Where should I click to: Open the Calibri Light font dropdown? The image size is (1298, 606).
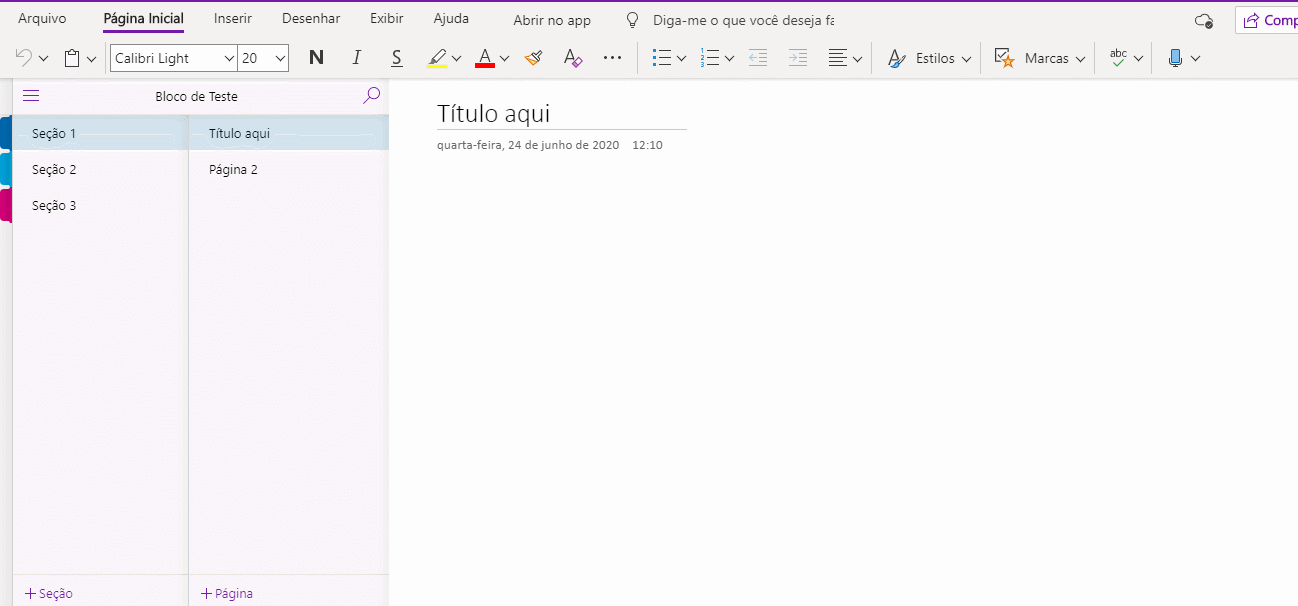tap(229, 59)
